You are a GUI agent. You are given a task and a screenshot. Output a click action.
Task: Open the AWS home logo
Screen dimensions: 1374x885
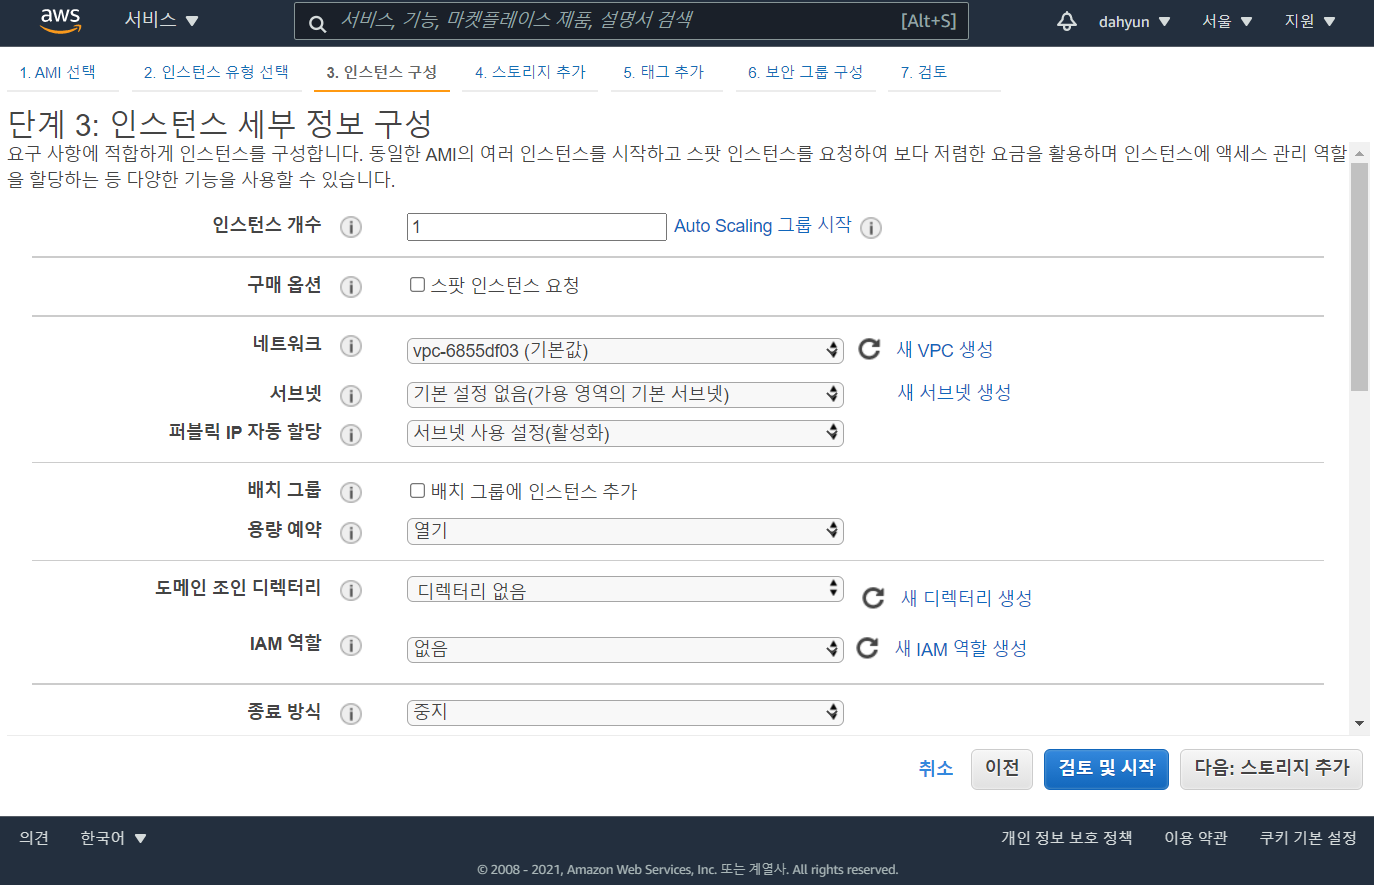tap(60, 20)
